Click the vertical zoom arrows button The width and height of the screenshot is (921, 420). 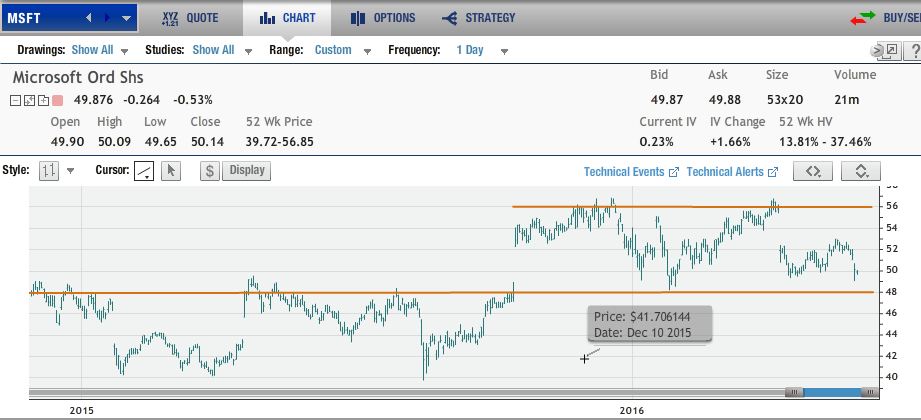pos(861,172)
